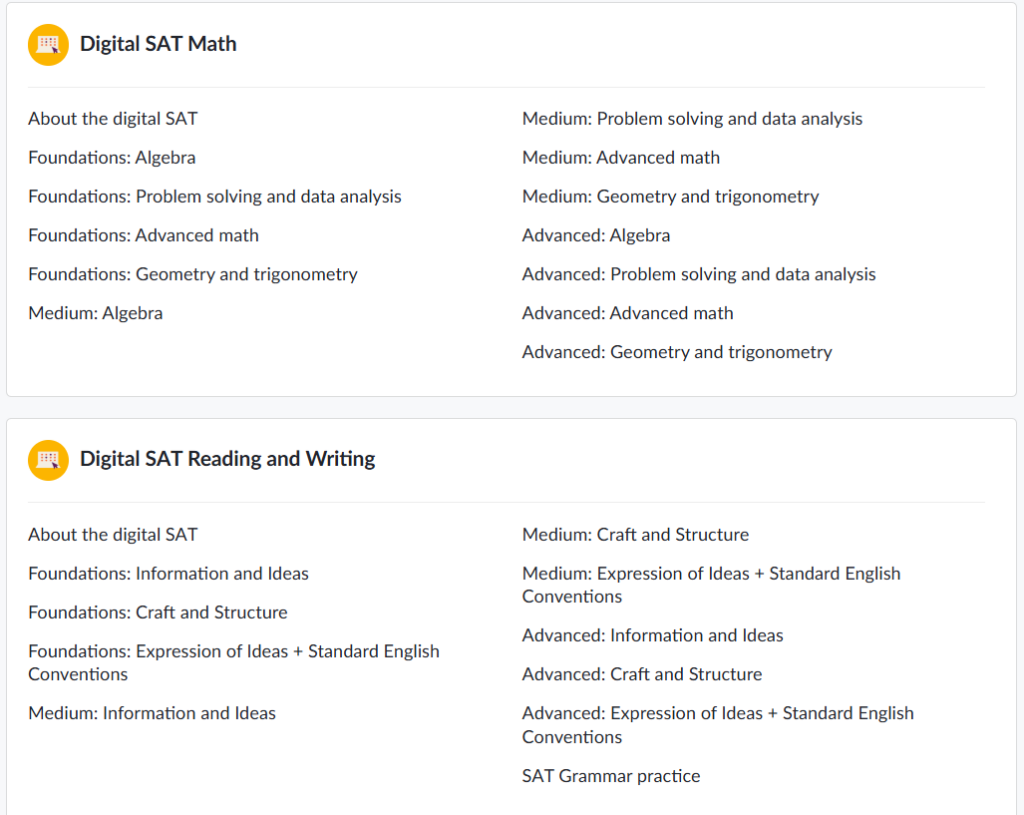The width and height of the screenshot is (1024, 815).
Task: Open Advanced: Craft and Structure
Action: point(642,674)
